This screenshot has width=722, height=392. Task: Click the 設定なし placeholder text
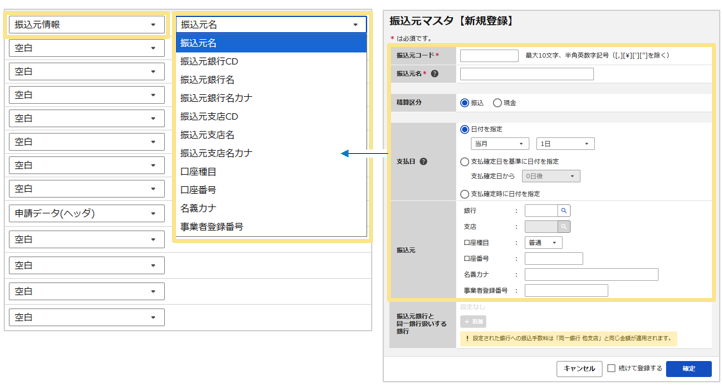pyautogui.click(x=472, y=307)
